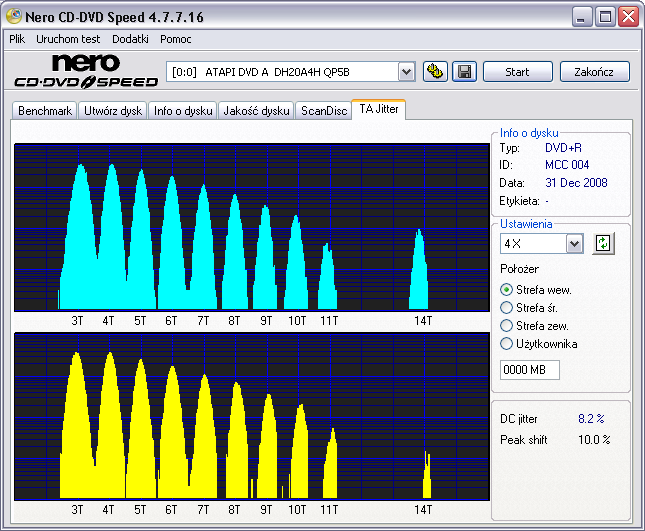Open the Uruchom test menu

[68, 39]
